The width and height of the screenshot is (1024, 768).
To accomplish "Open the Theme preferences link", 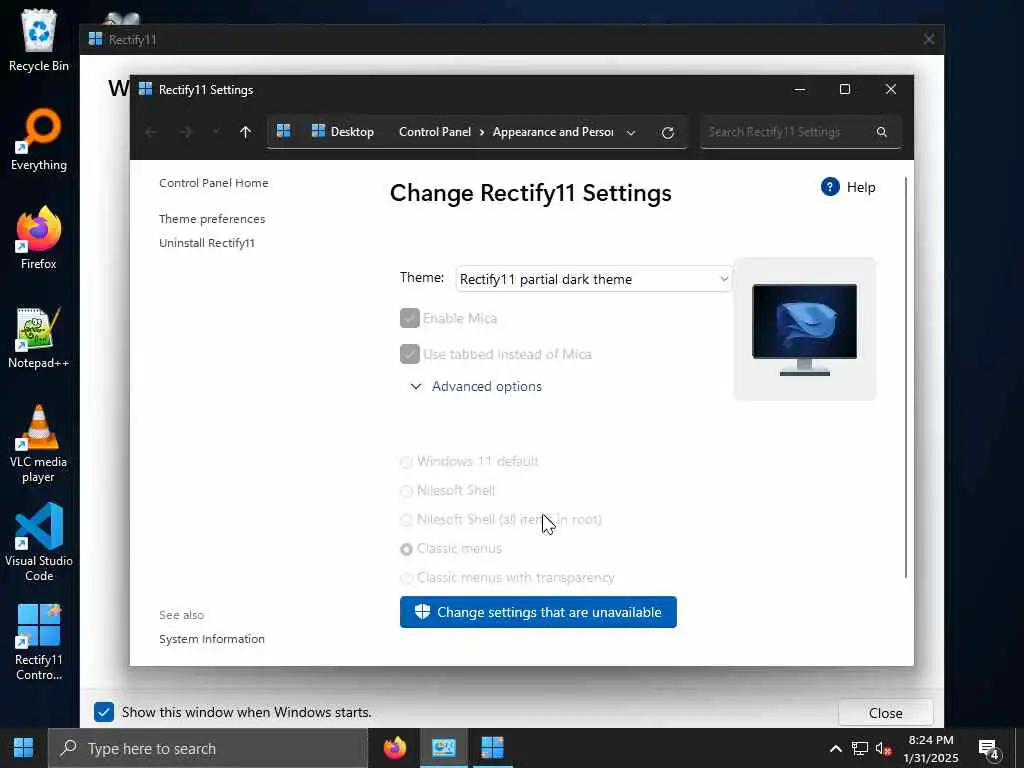I will click(x=212, y=219).
